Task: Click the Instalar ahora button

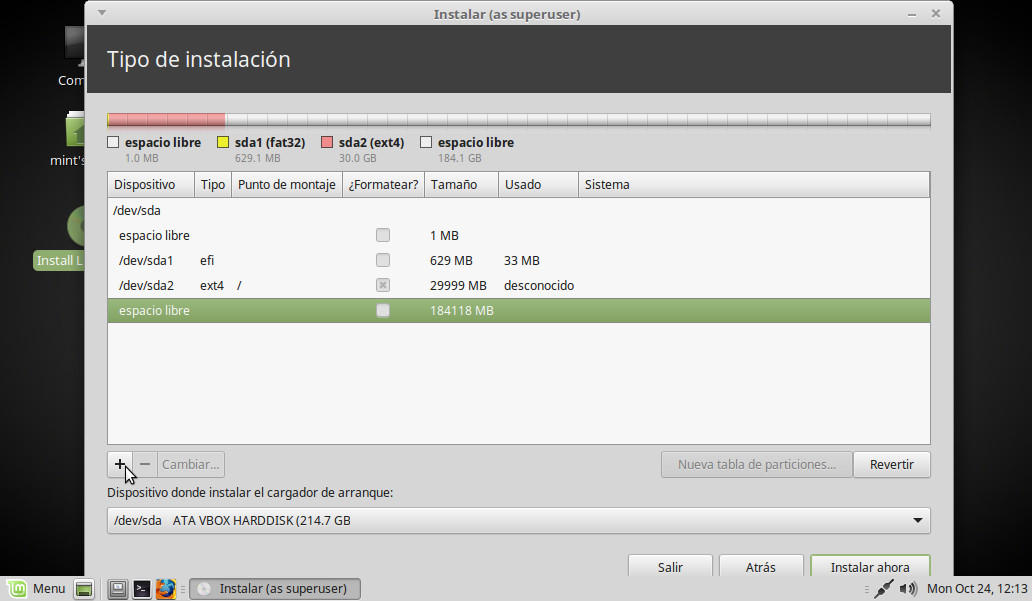Action: 870,567
